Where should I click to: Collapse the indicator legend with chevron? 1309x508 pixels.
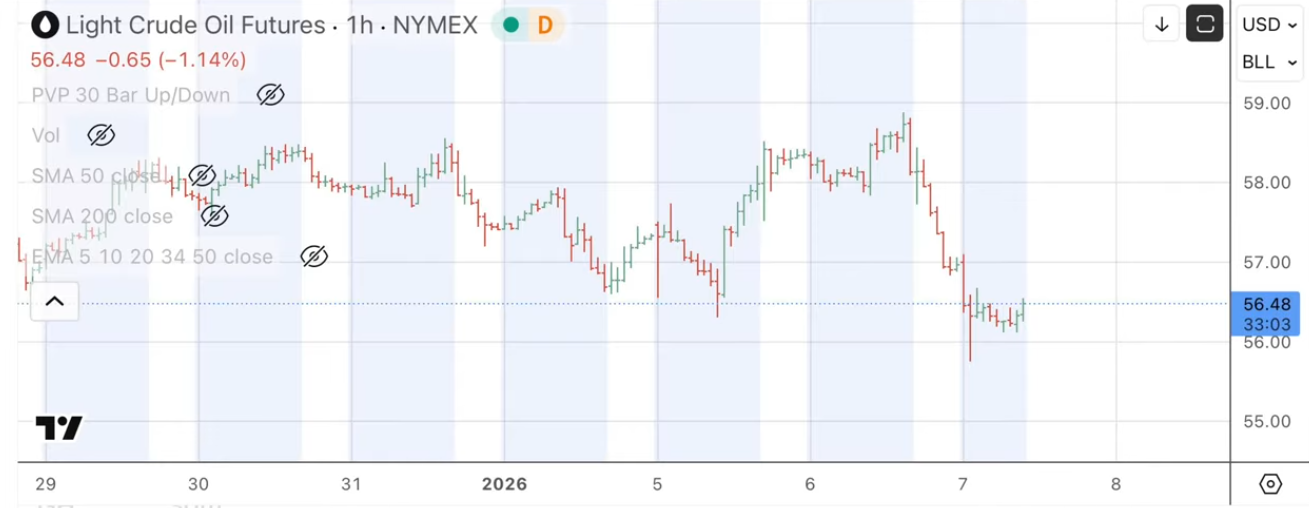(54, 301)
